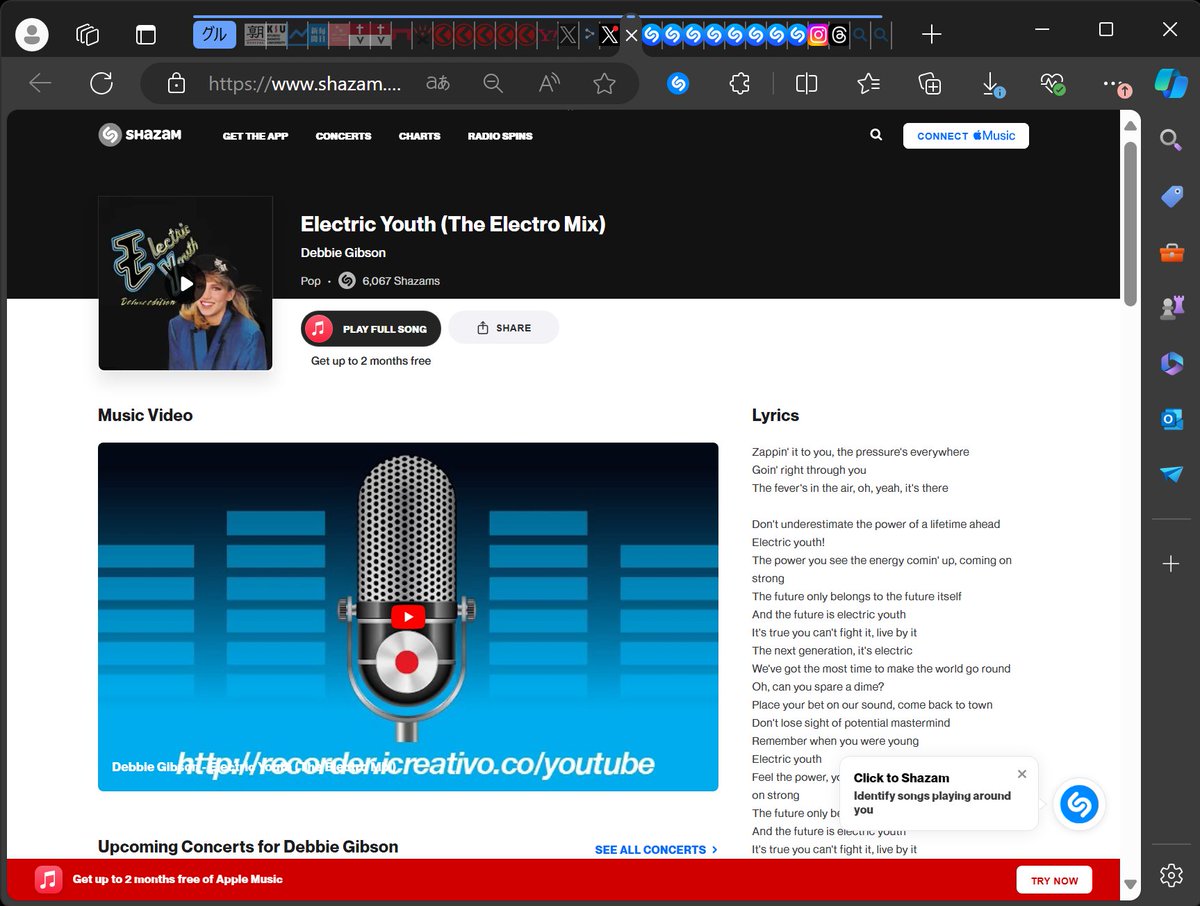This screenshot has height=906, width=1200.
Task: Start Read aloud from address bar icon
Action: click(548, 84)
